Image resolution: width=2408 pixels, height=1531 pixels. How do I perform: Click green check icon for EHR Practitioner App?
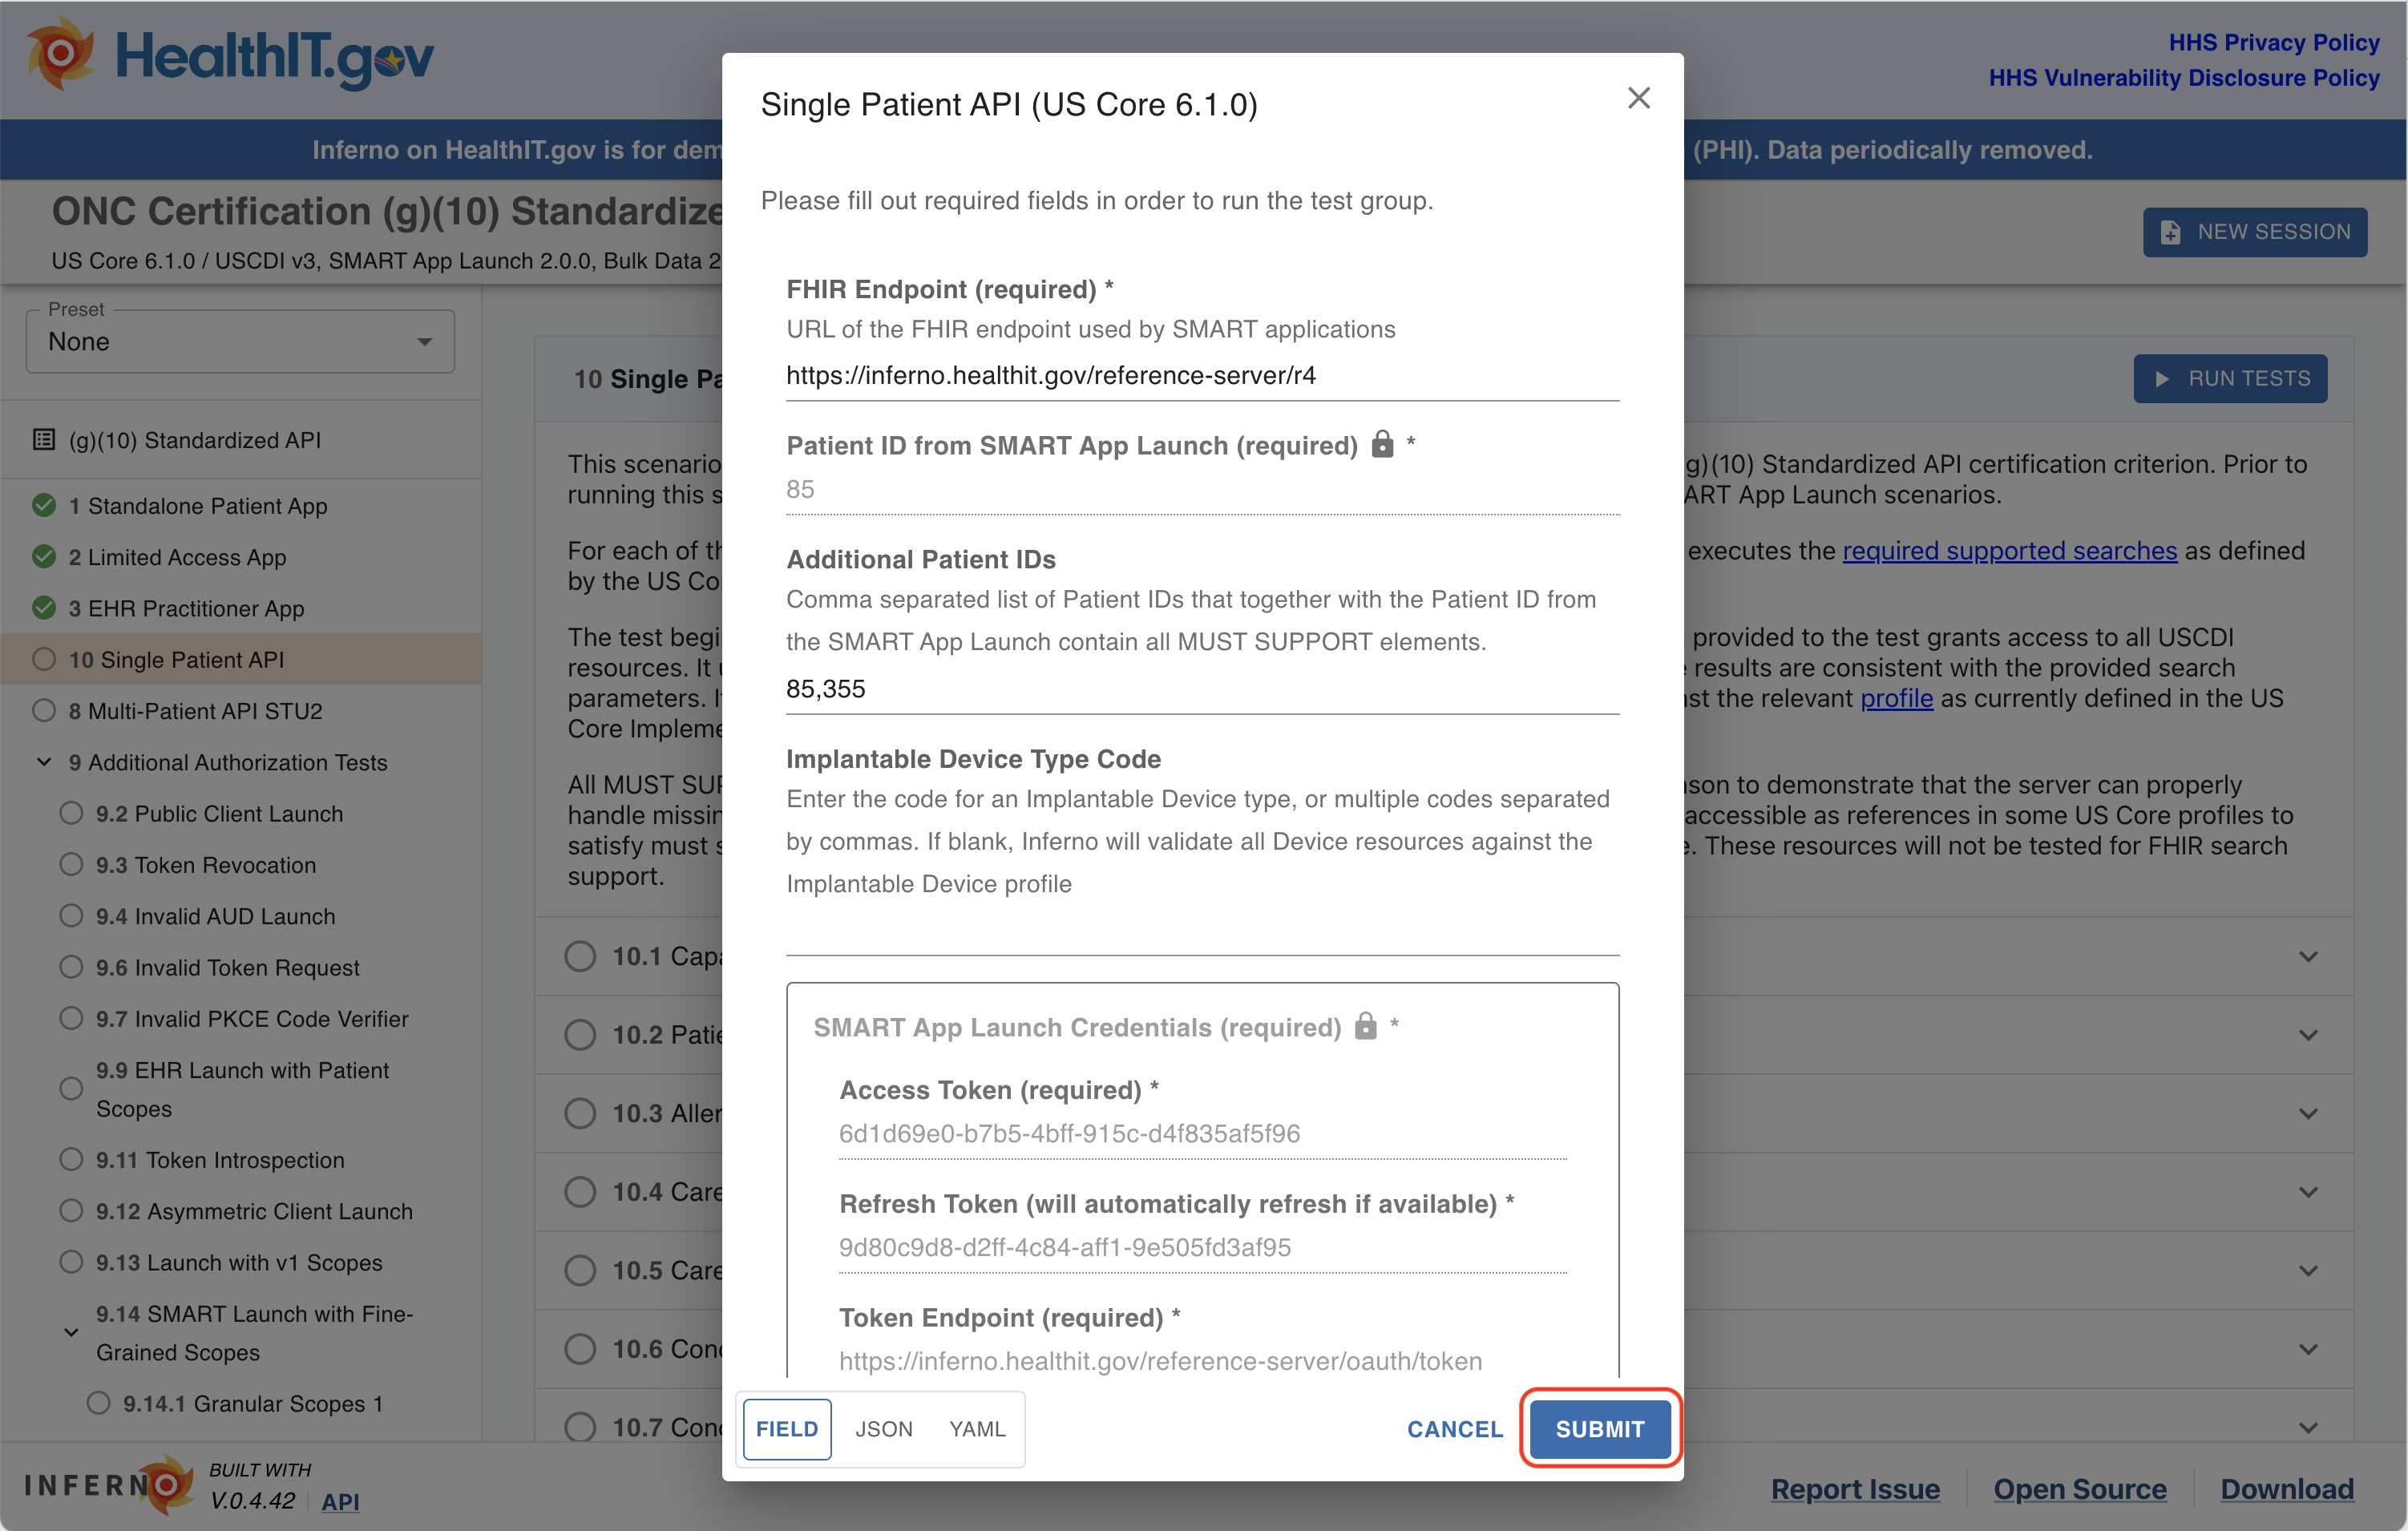[x=44, y=607]
